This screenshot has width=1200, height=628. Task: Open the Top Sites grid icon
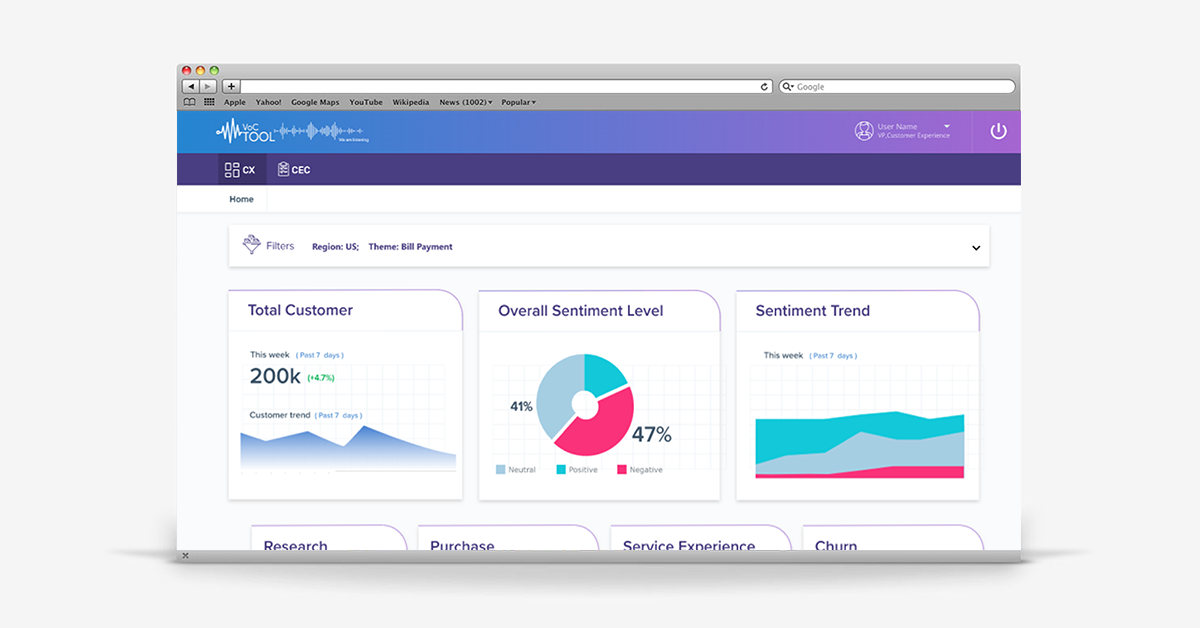click(x=209, y=102)
